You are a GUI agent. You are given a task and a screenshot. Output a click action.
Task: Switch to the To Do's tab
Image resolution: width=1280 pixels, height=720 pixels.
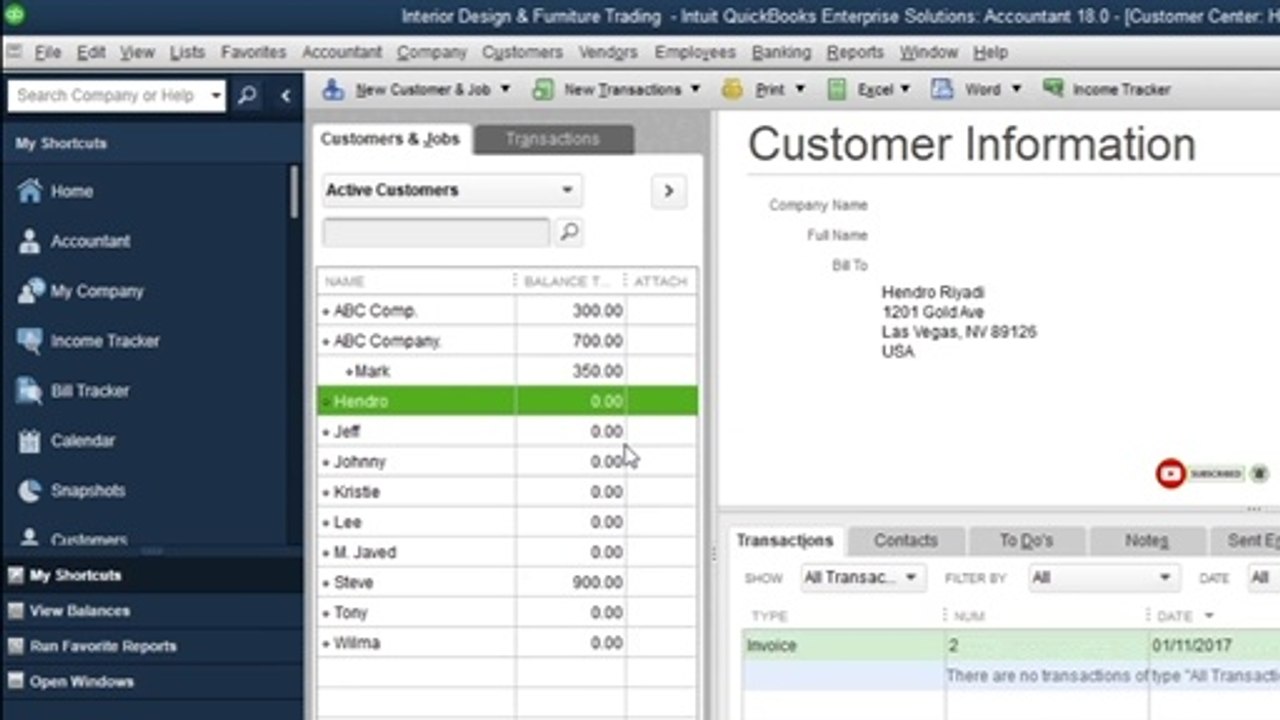pyautogui.click(x=1026, y=540)
